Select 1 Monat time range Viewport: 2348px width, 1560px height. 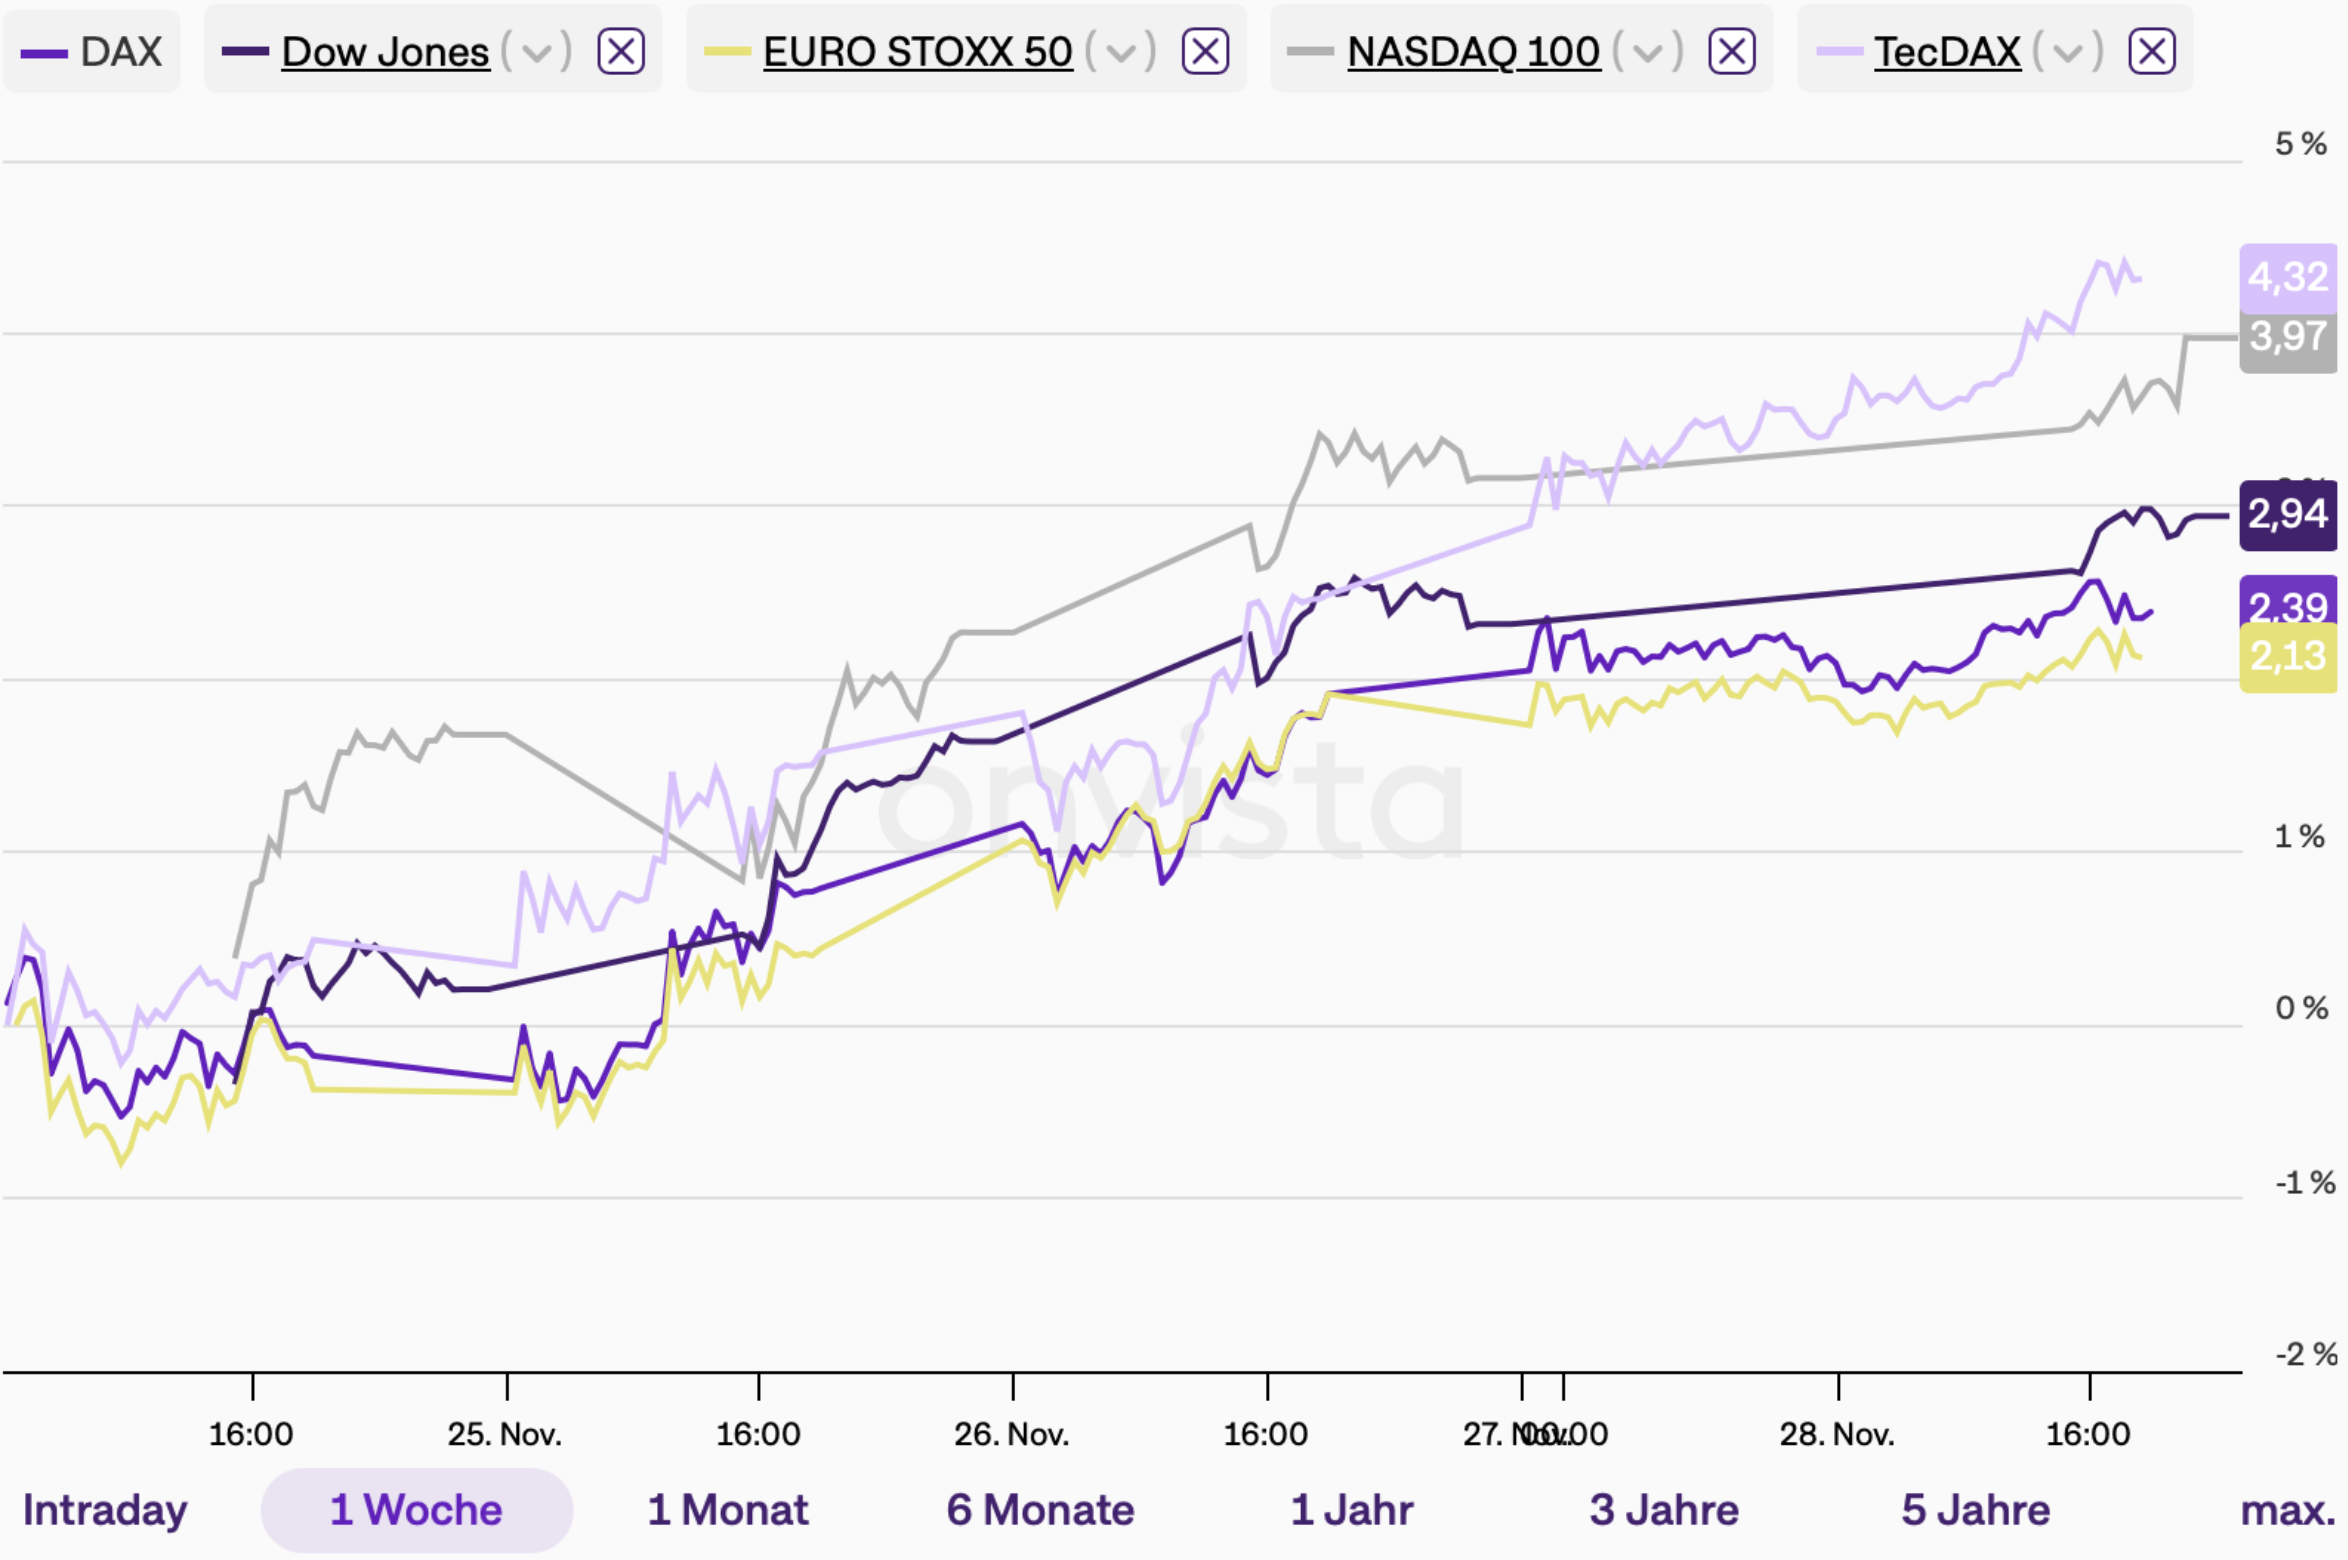coord(728,1510)
